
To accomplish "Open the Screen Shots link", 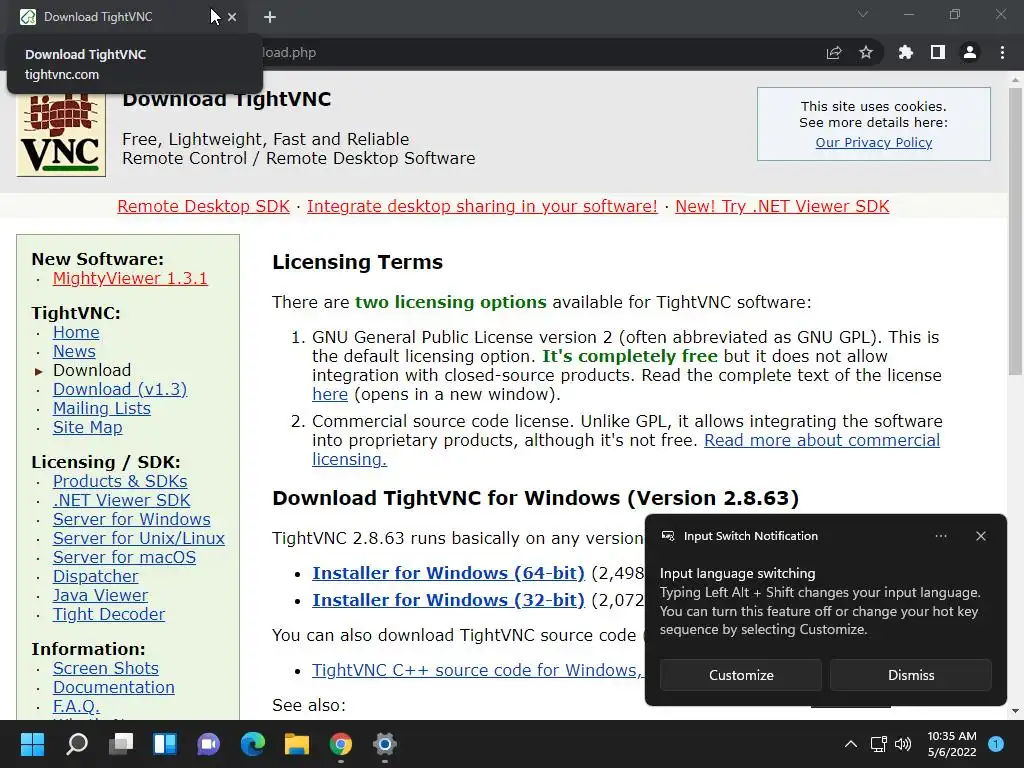I will 105,668.
